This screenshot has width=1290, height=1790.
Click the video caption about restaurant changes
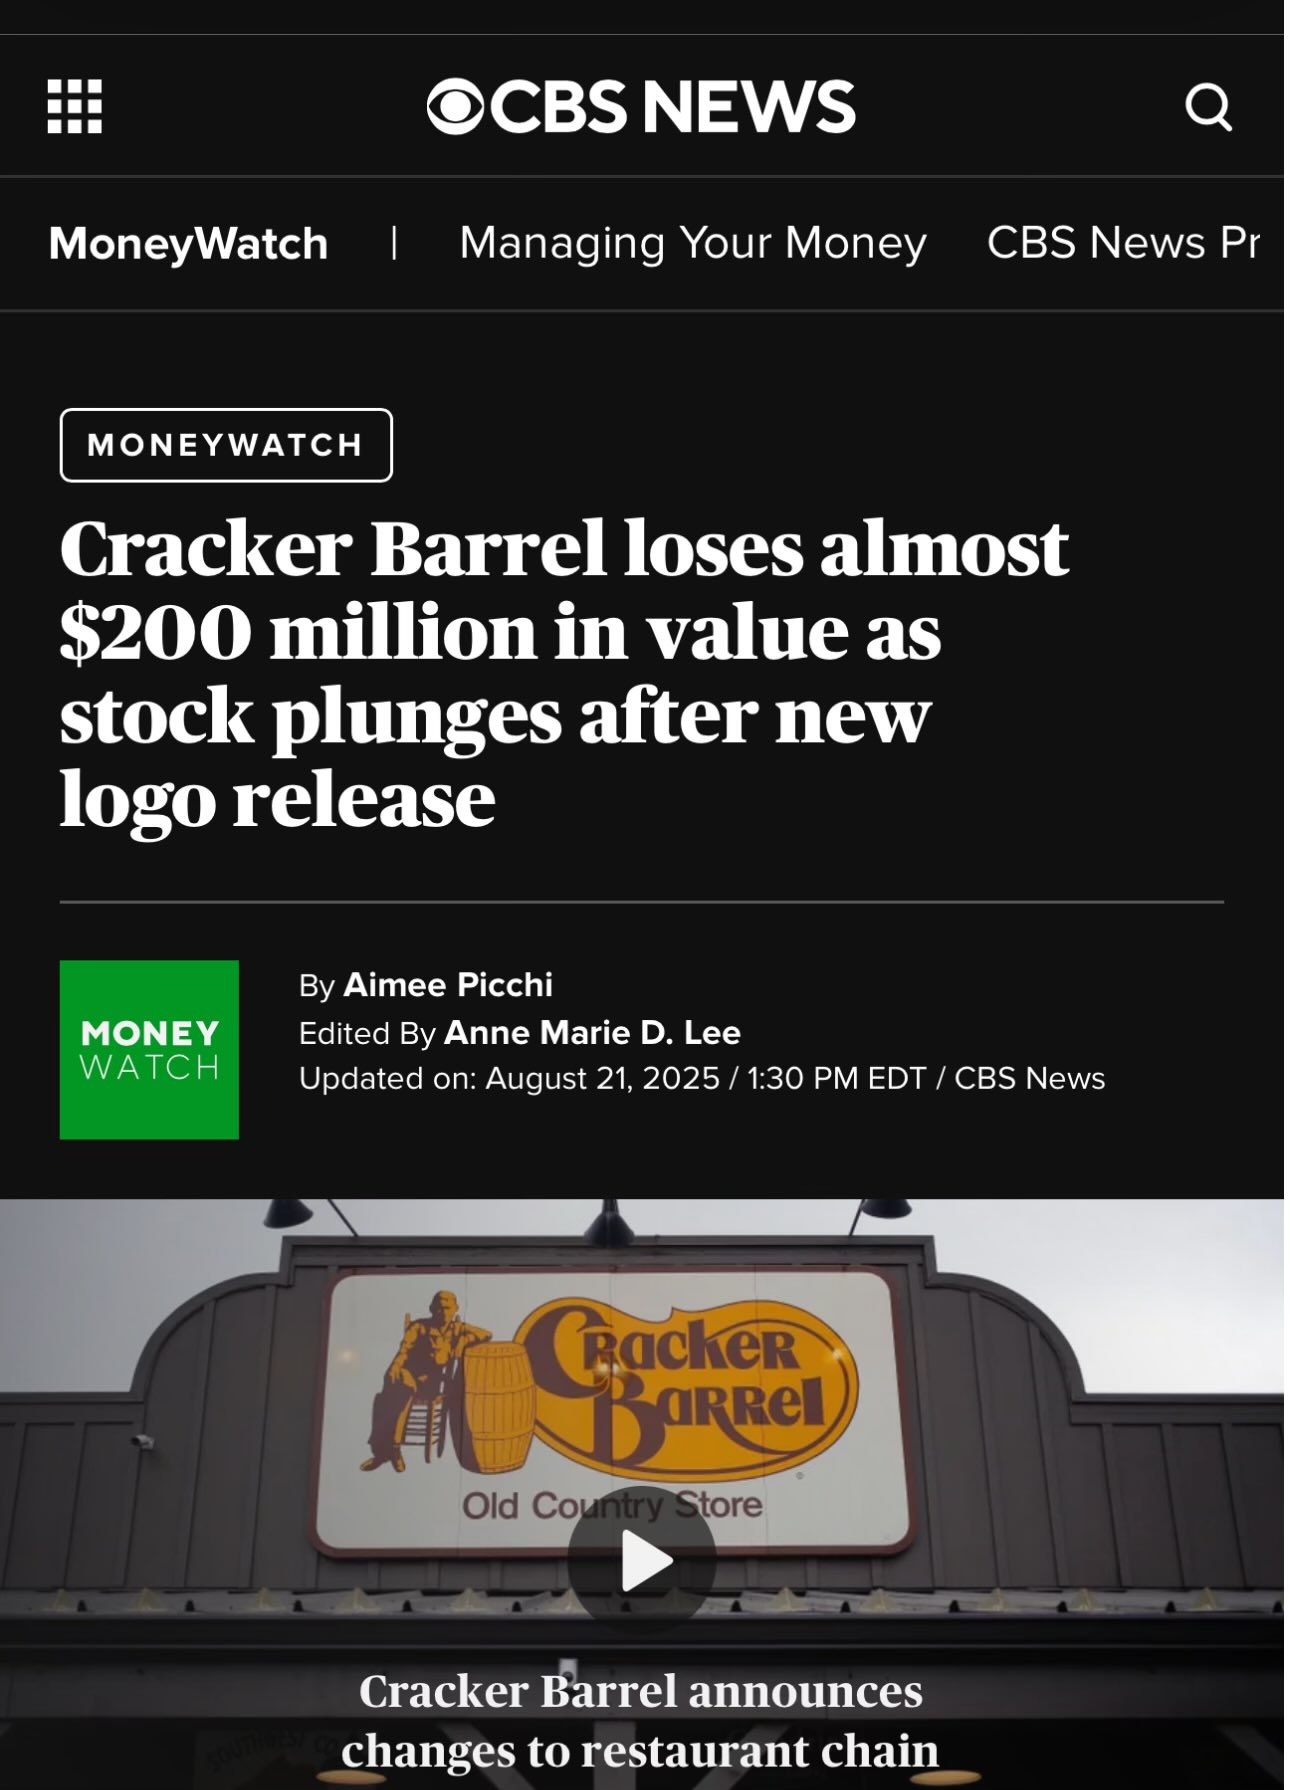640,1720
